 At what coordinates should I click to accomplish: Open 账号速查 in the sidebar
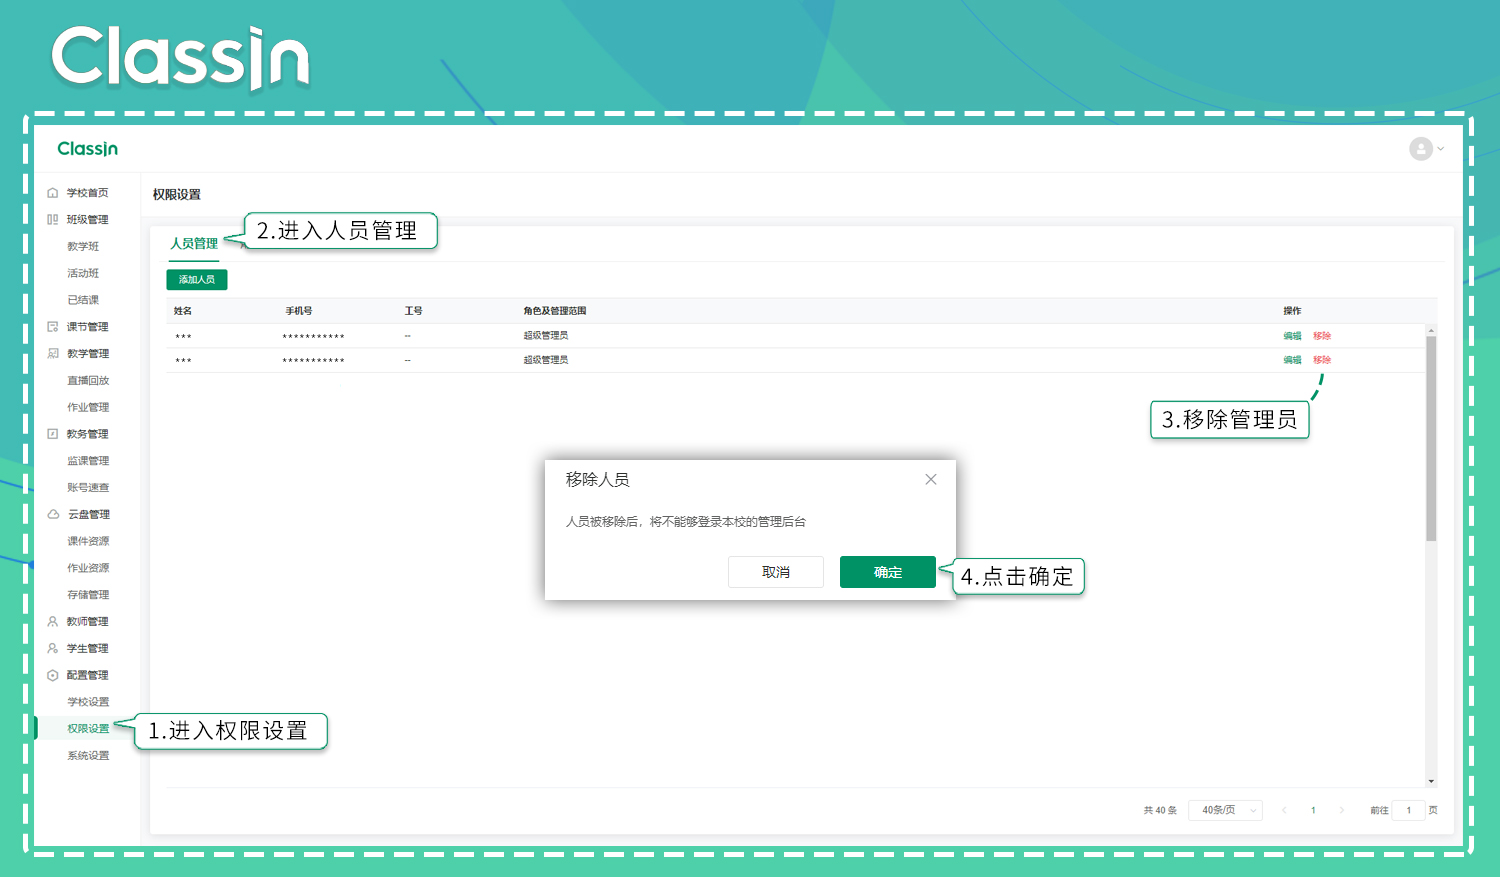(88, 488)
